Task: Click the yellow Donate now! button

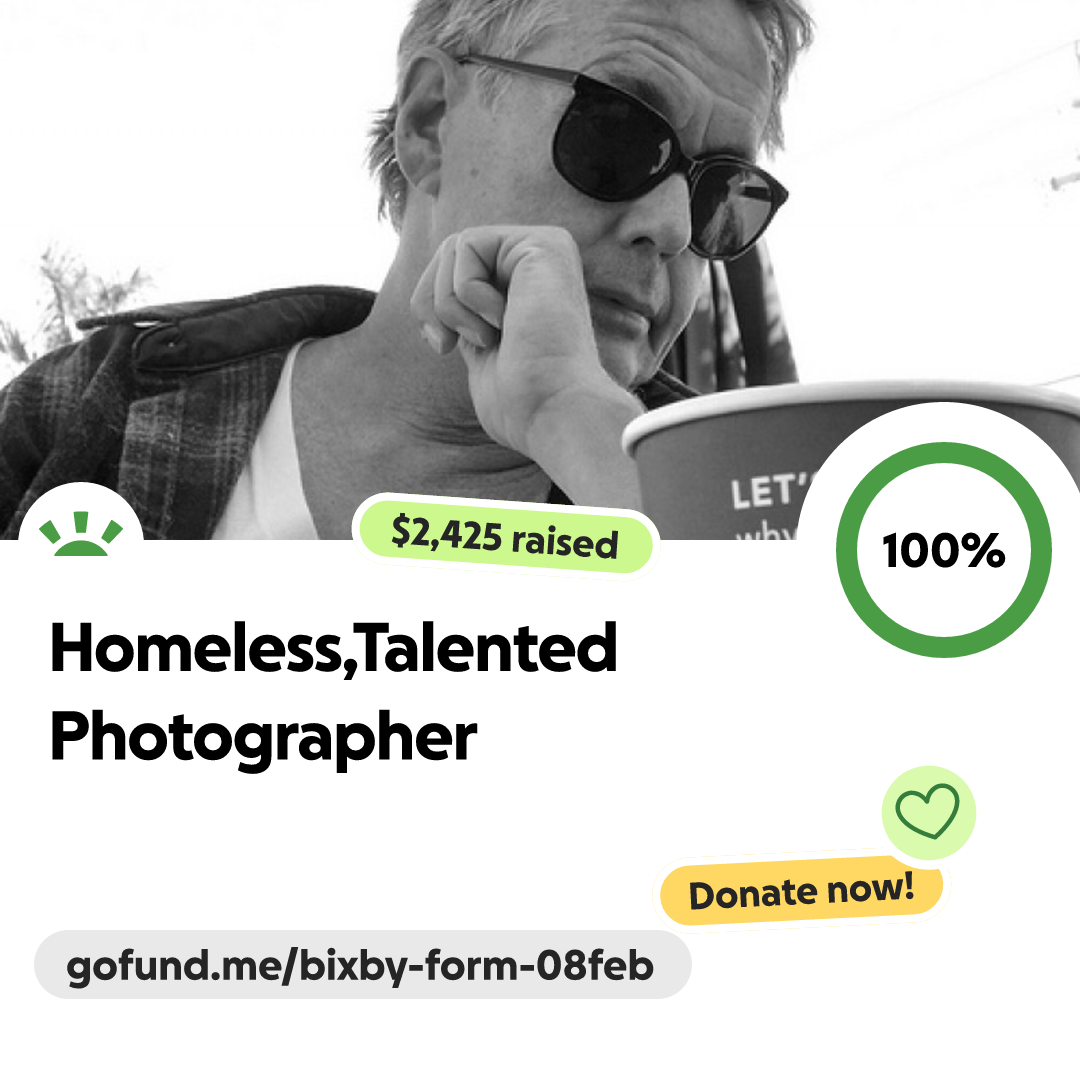Action: 801,891
